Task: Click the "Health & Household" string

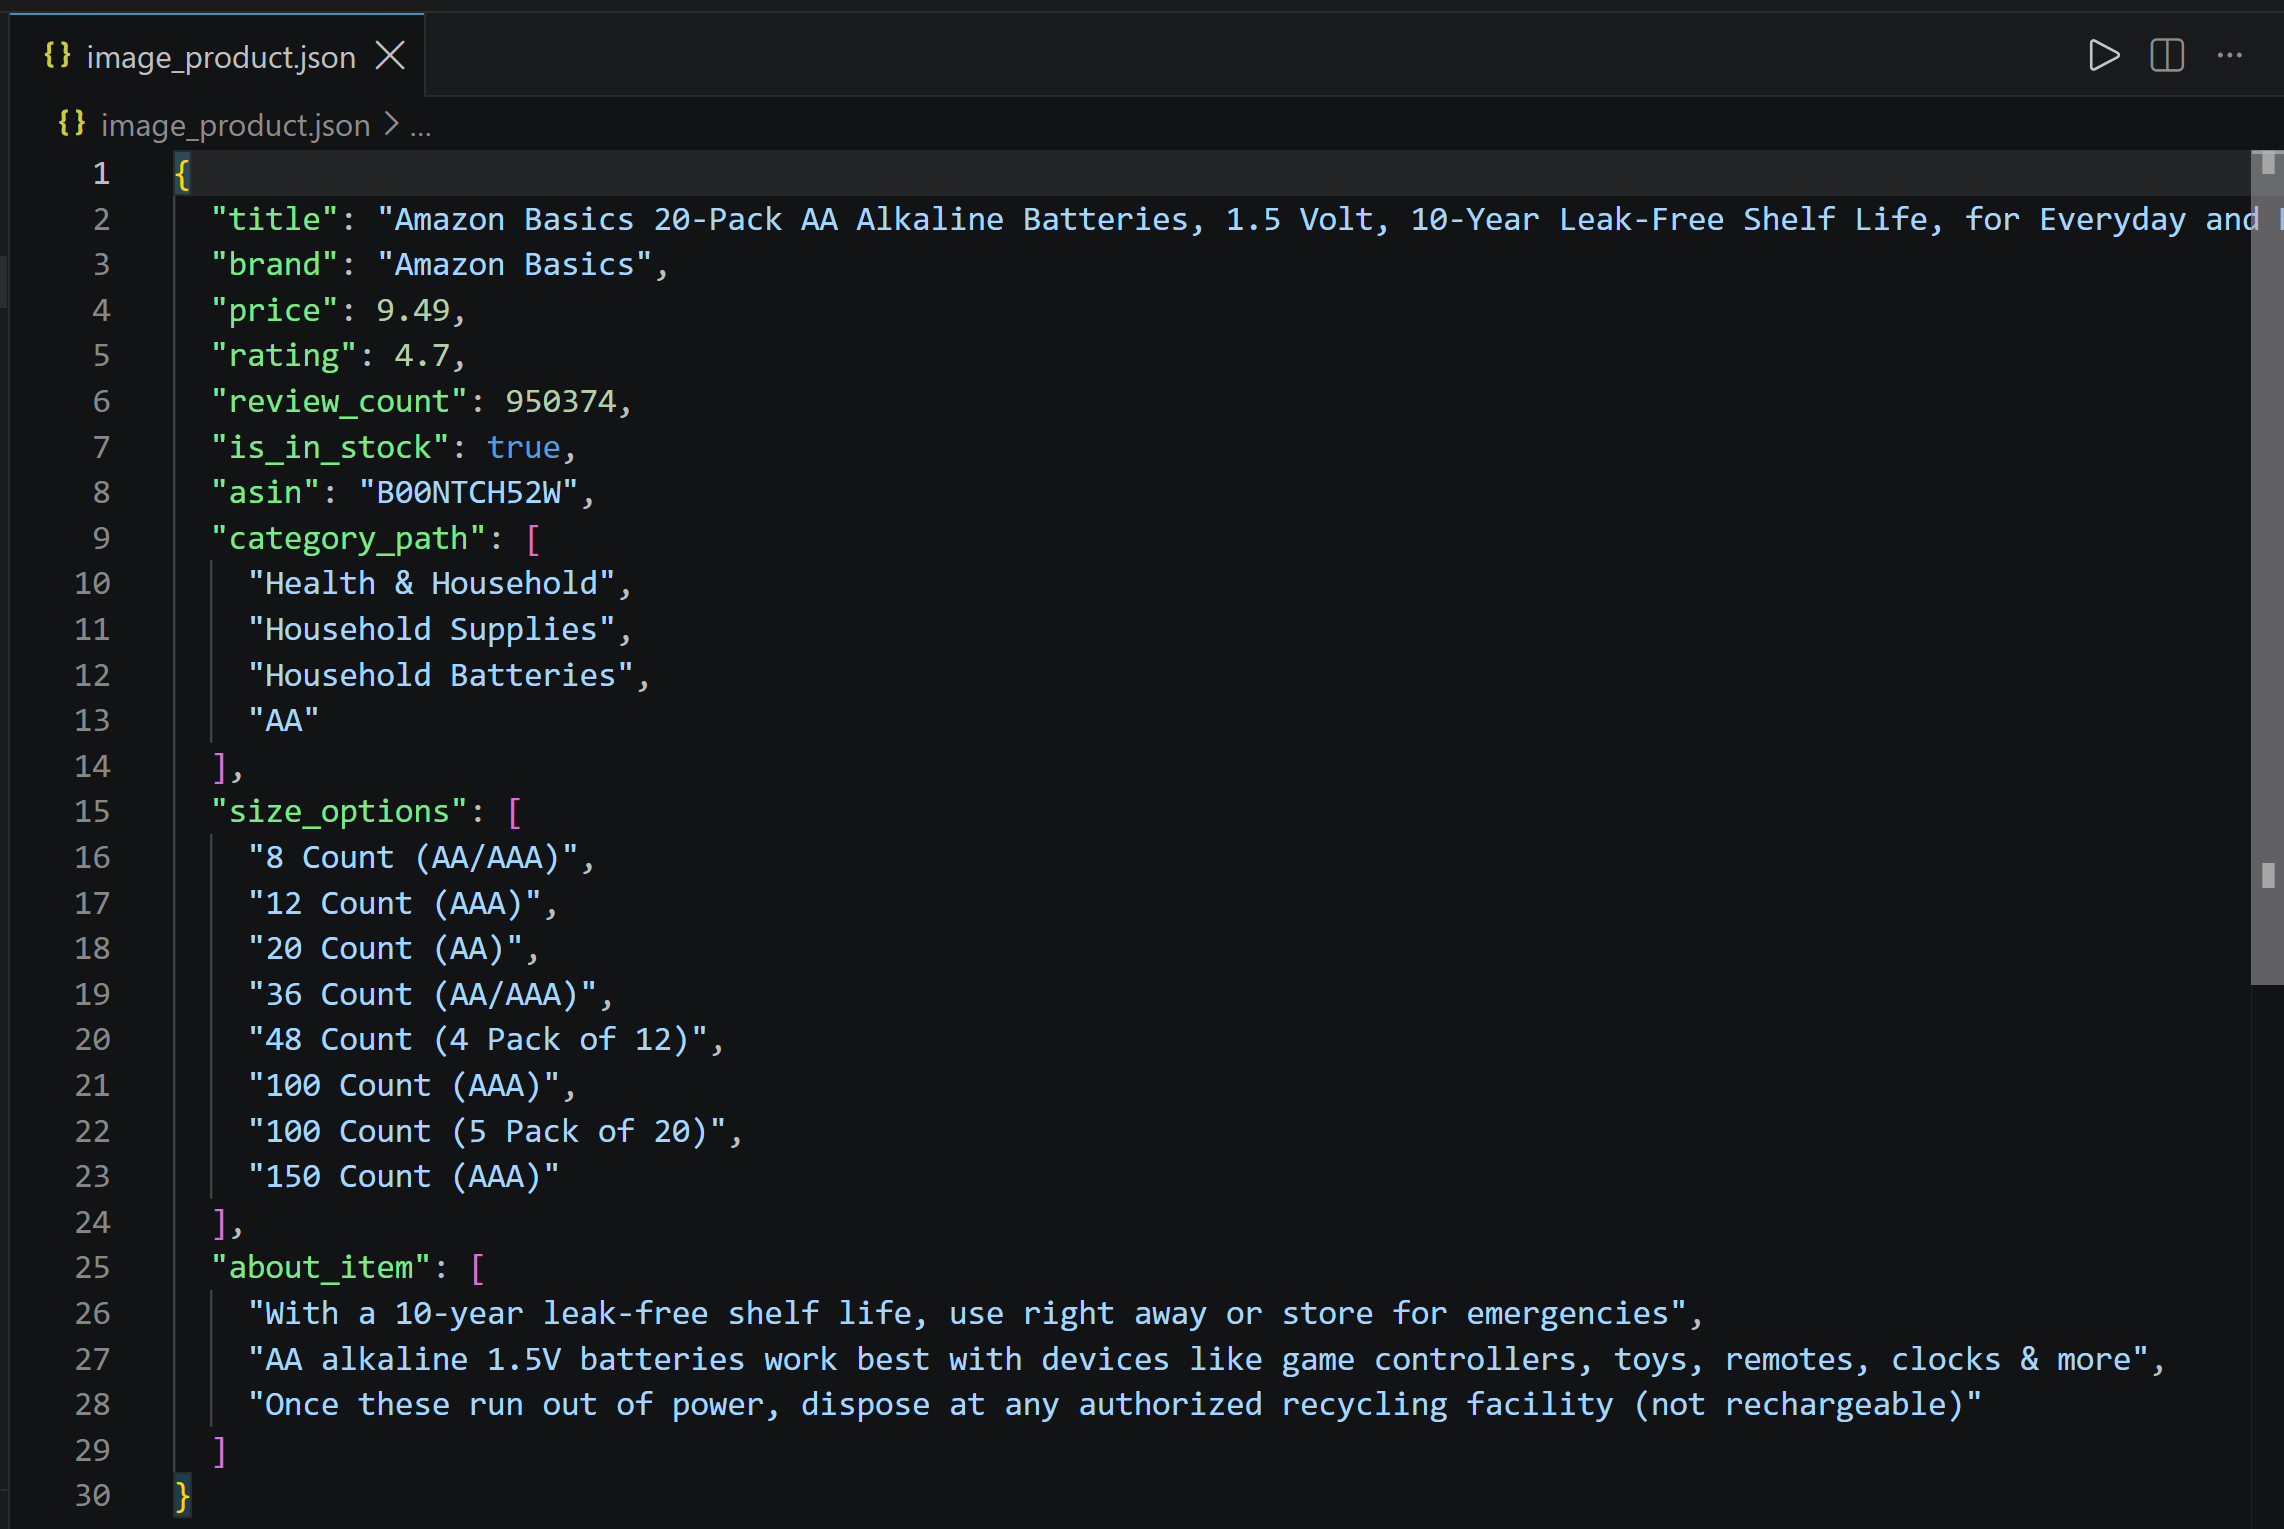Action: coord(431,583)
